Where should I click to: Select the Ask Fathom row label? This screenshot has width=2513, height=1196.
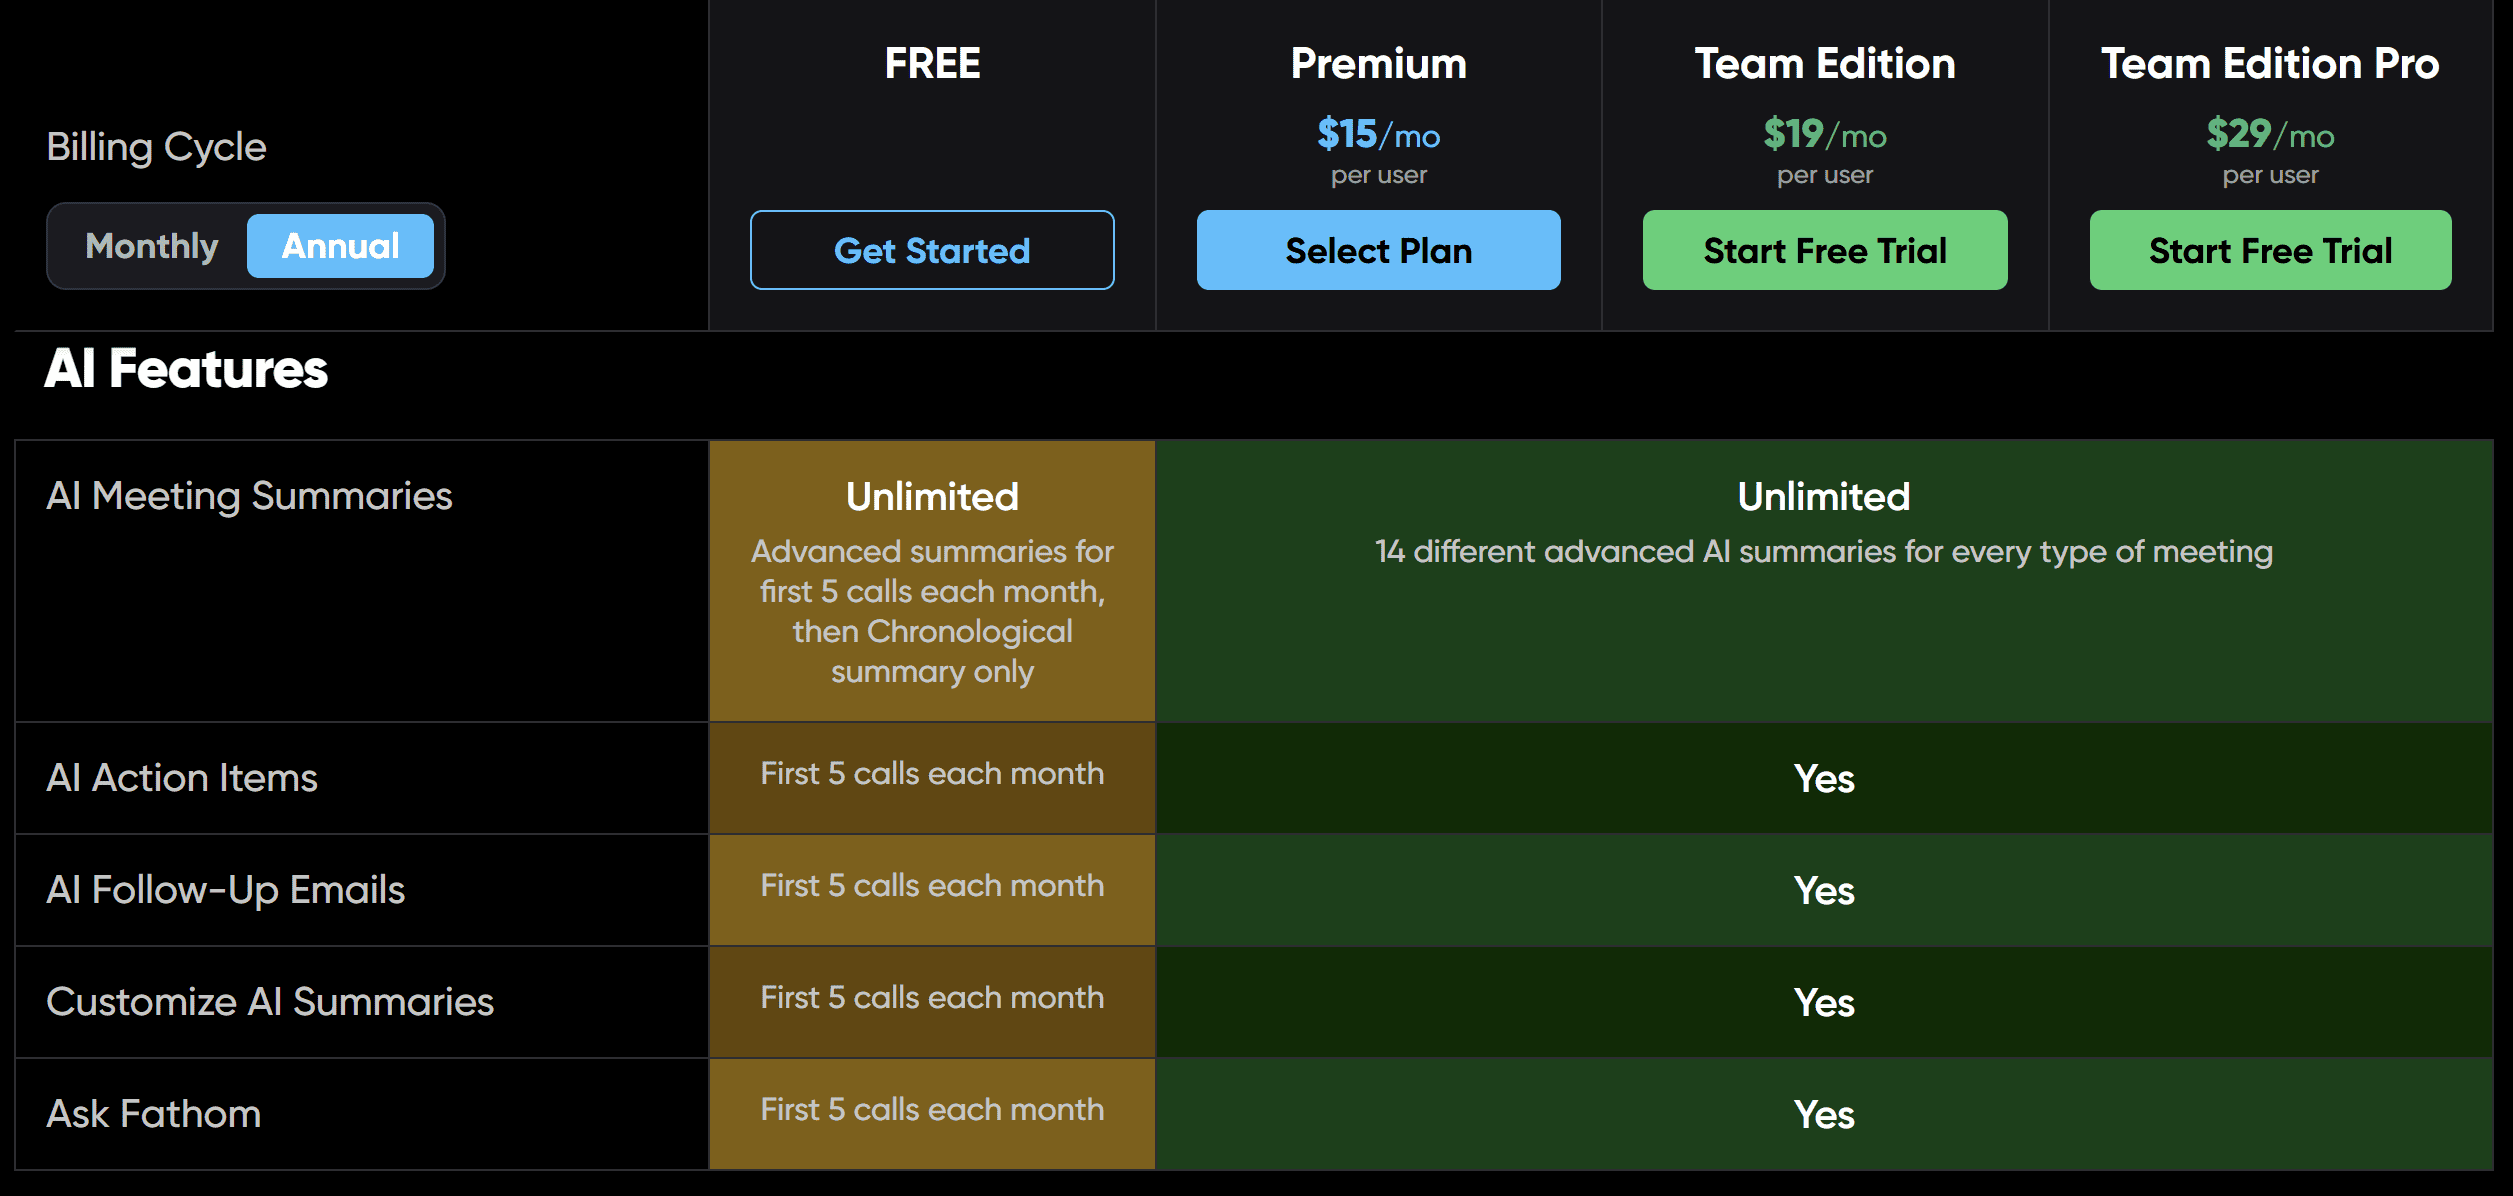tap(154, 1114)
